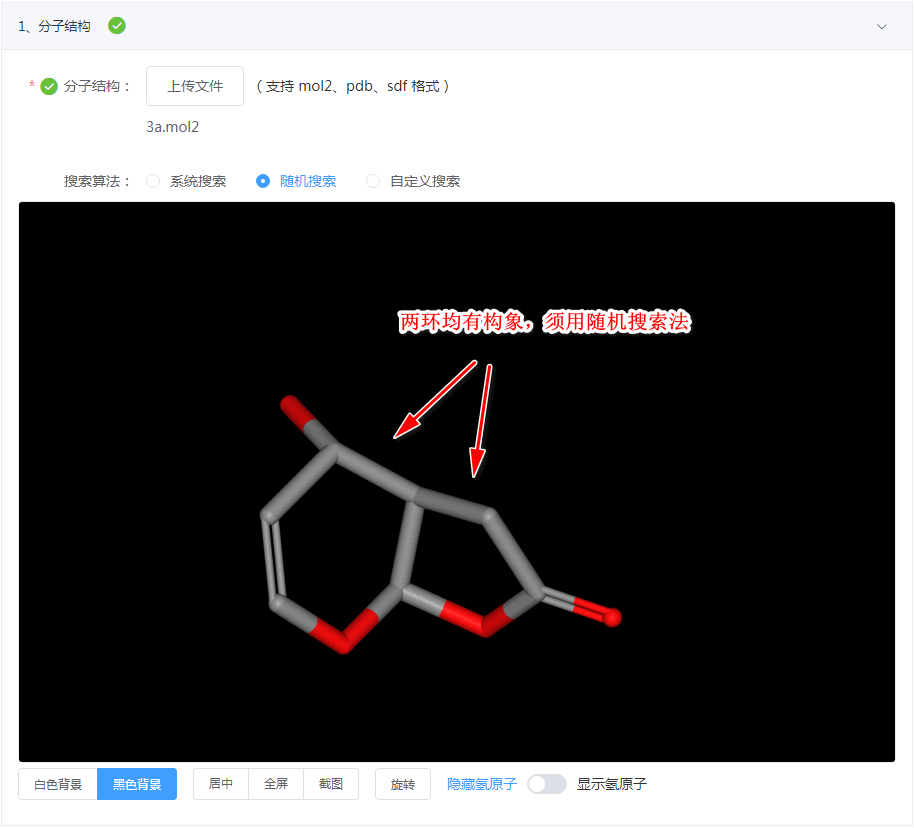Activate the 居中 center molecule control
The image size is (914, 828).
220,784
